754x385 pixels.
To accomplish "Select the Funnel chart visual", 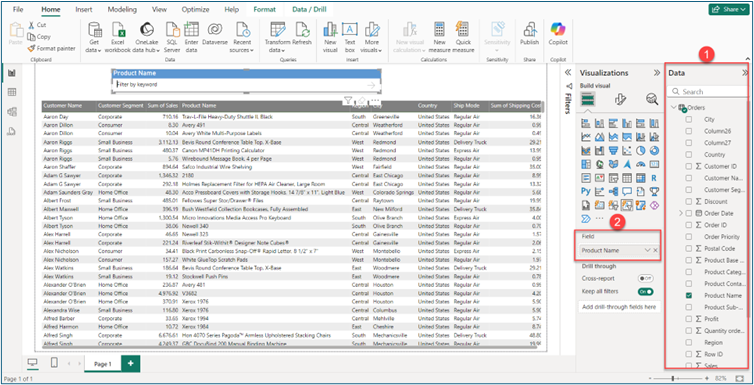I will 613,150.
